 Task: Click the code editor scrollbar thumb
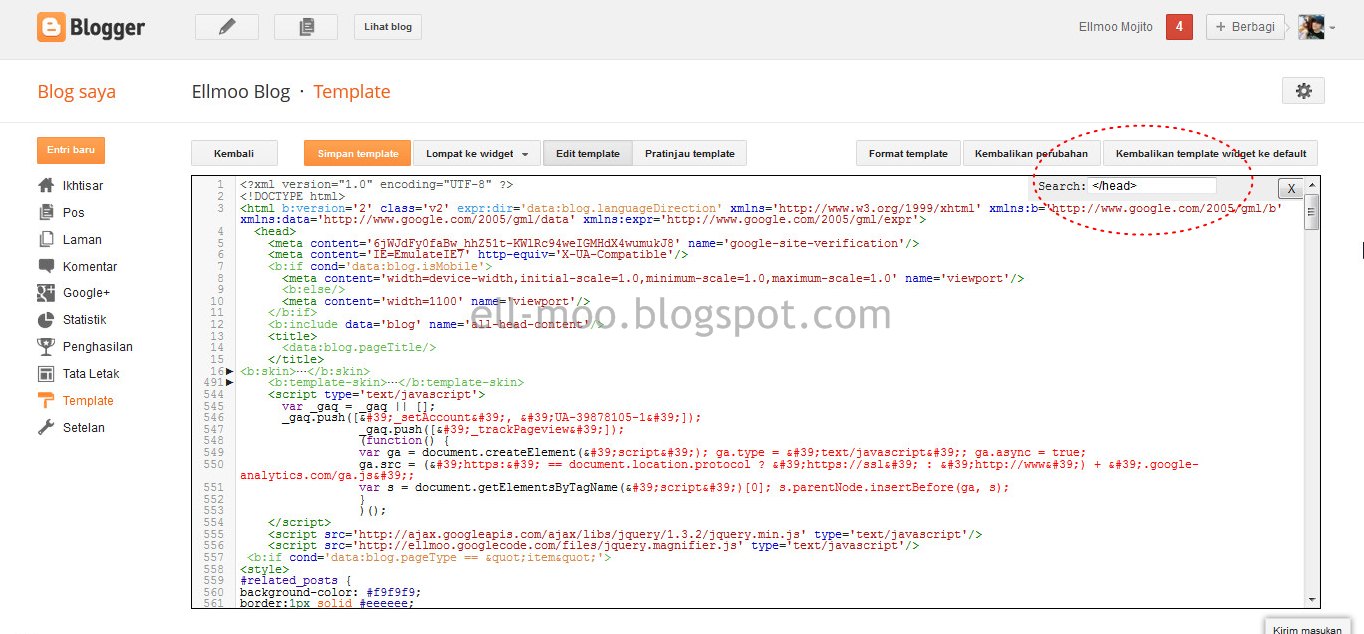pos(1312,211)
